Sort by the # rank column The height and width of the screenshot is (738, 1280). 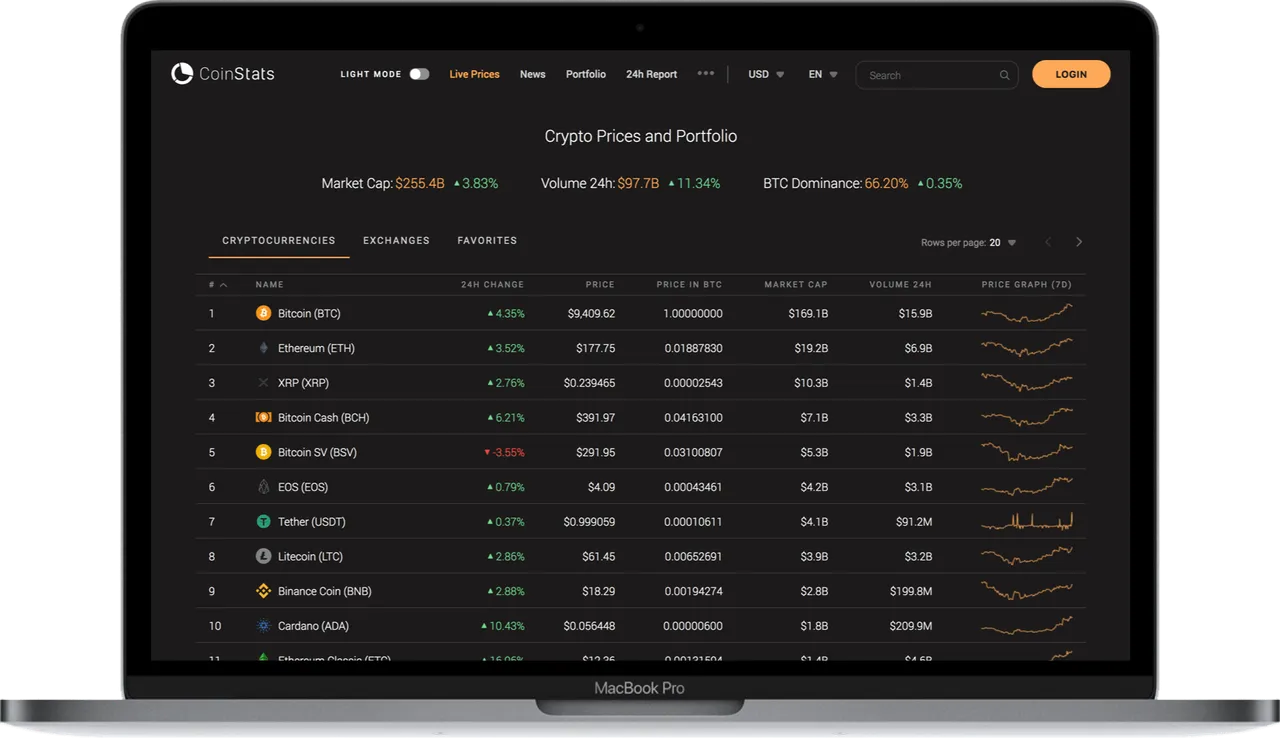coord(218,285)
